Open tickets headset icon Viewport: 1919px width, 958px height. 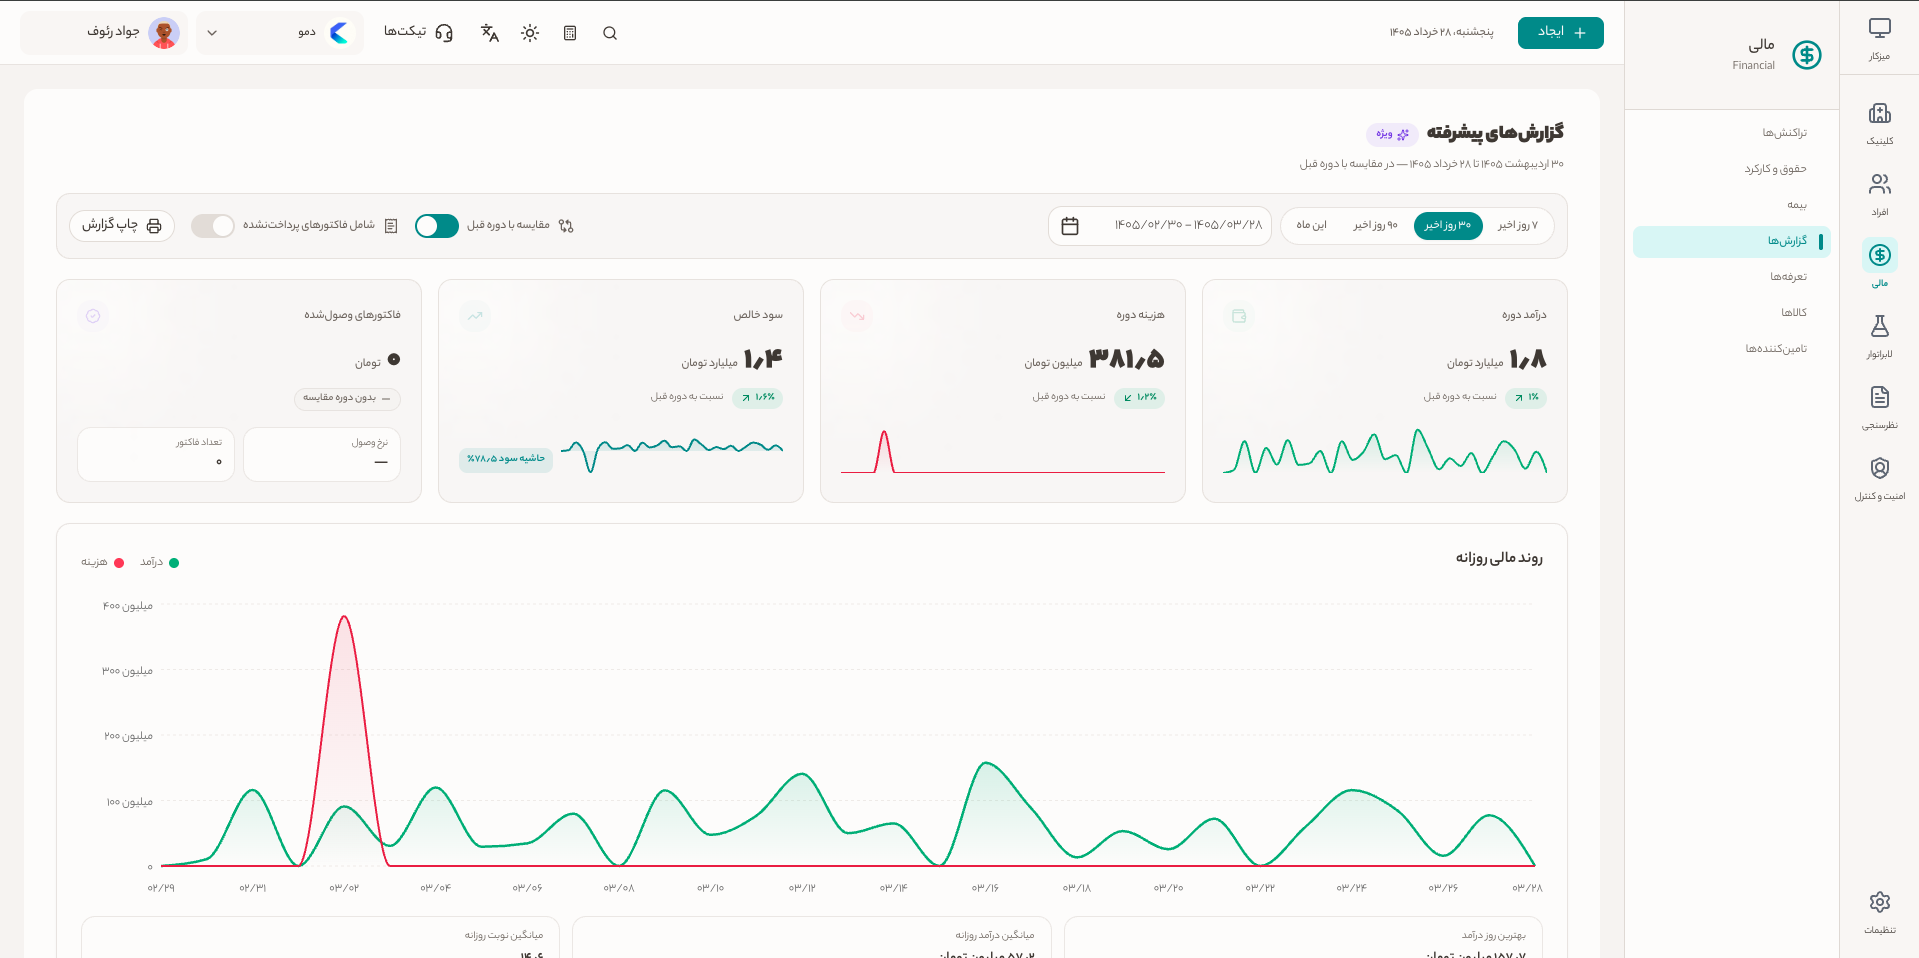click(x=419, y=32)
